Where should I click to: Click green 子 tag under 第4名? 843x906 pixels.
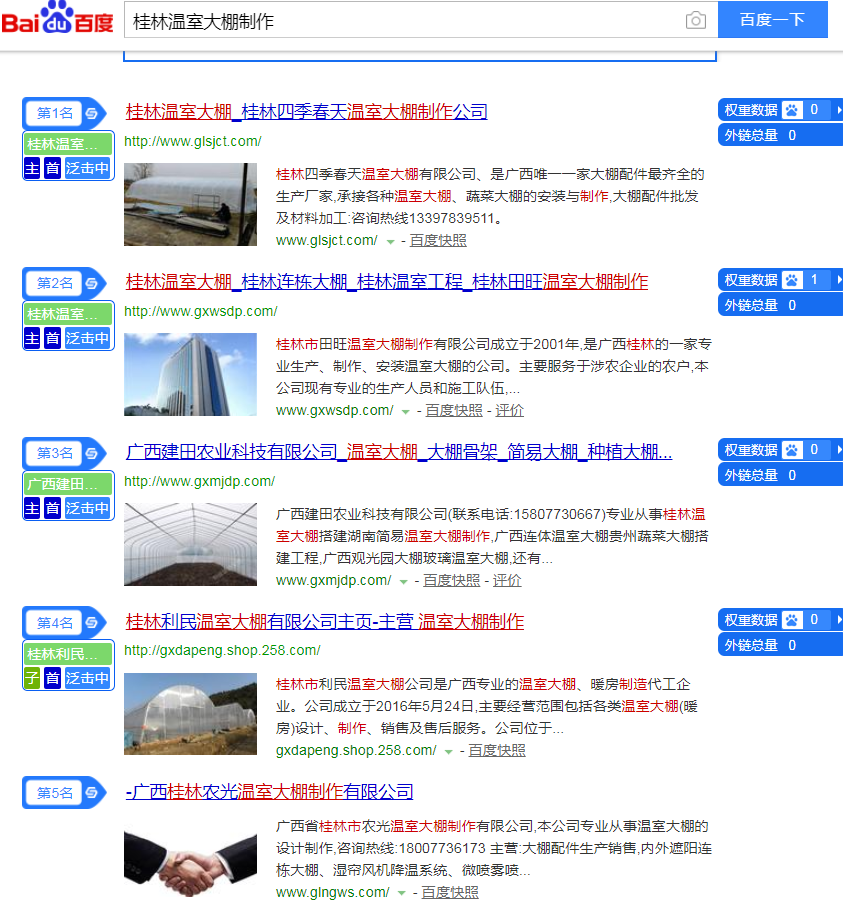point(32,678)
